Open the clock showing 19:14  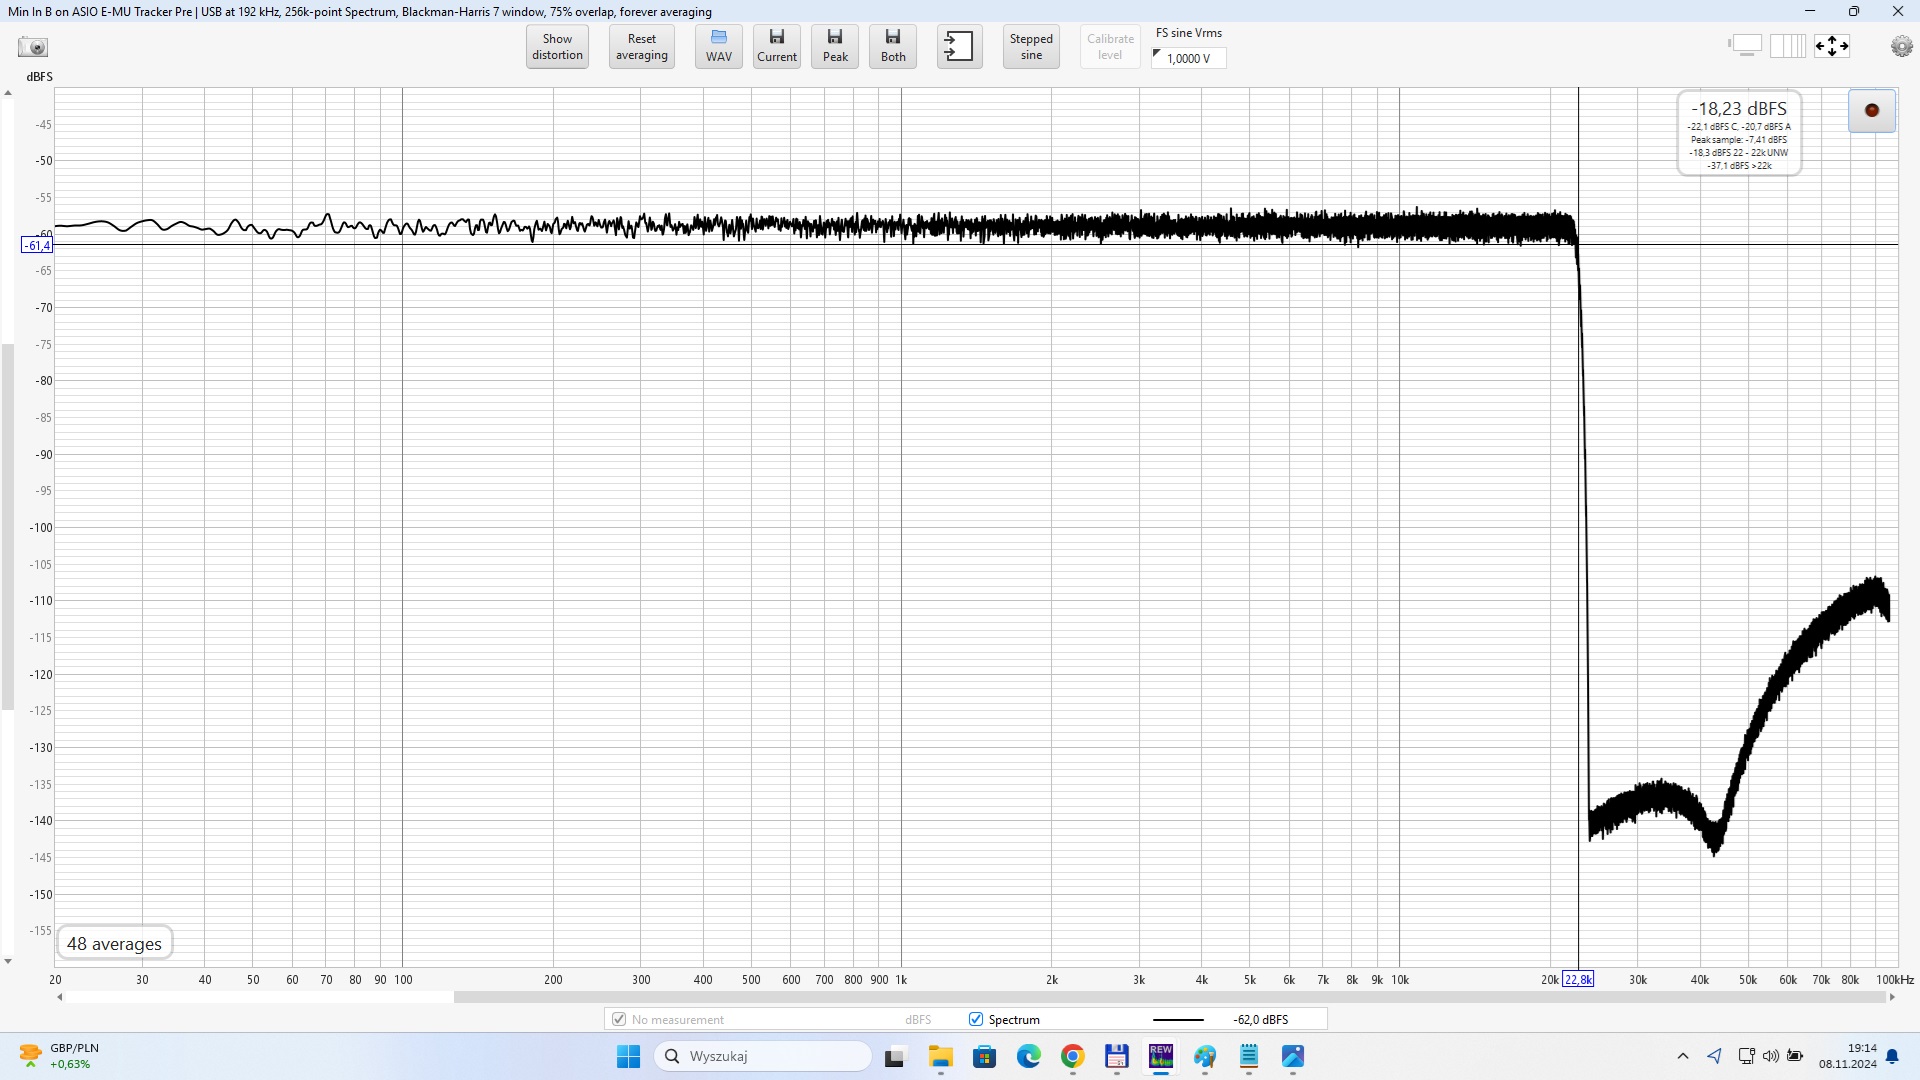(1848, 1056)
